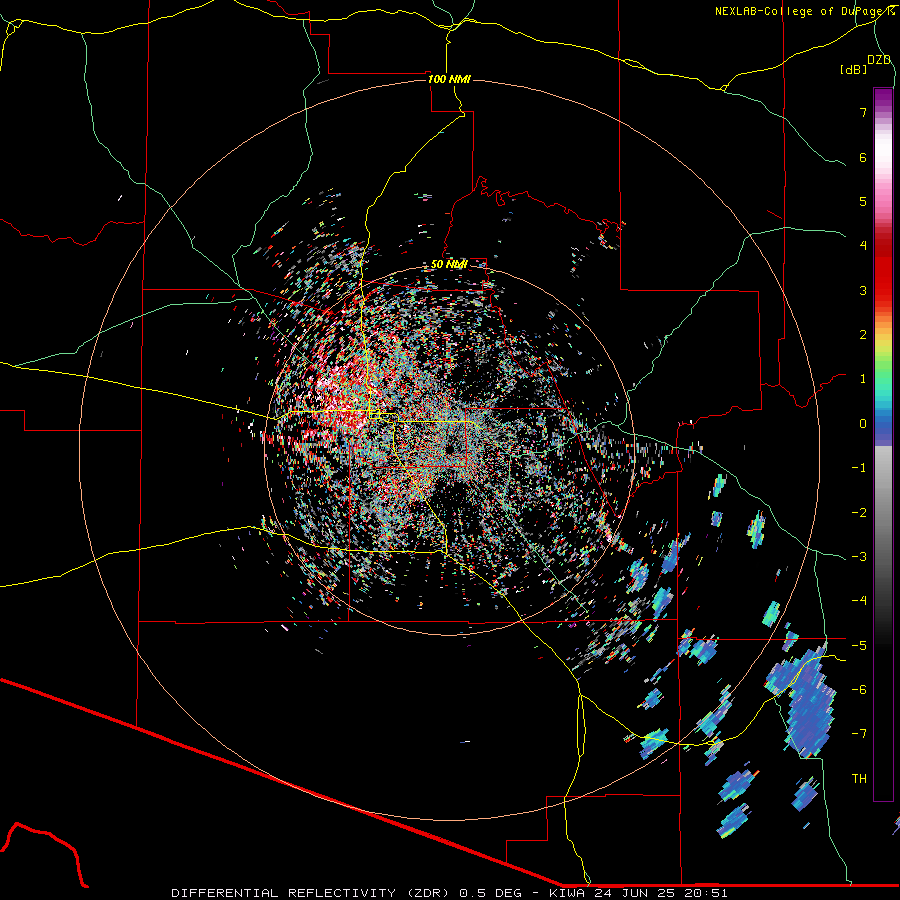Click the "4" tick label on the scale

(x=863, y=246)
